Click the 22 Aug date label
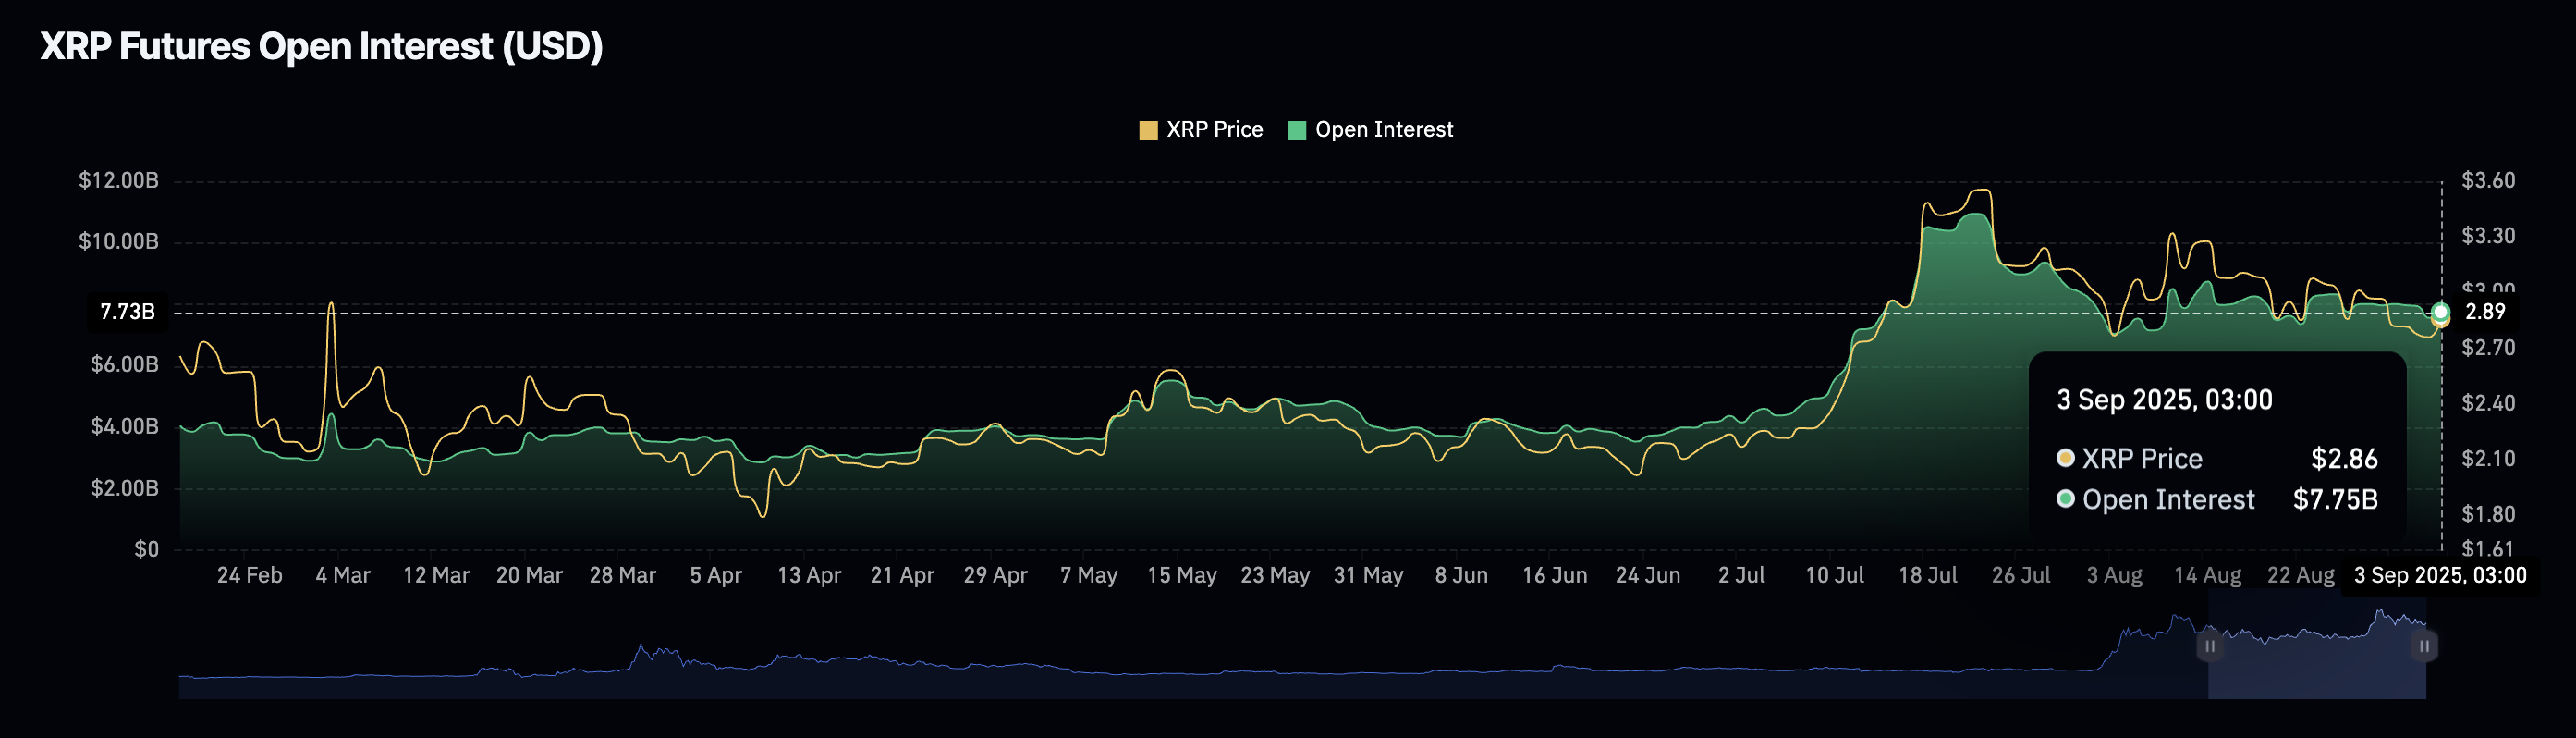The height and width of the screenshot is (738, 2576). (x=2301, y=576)
